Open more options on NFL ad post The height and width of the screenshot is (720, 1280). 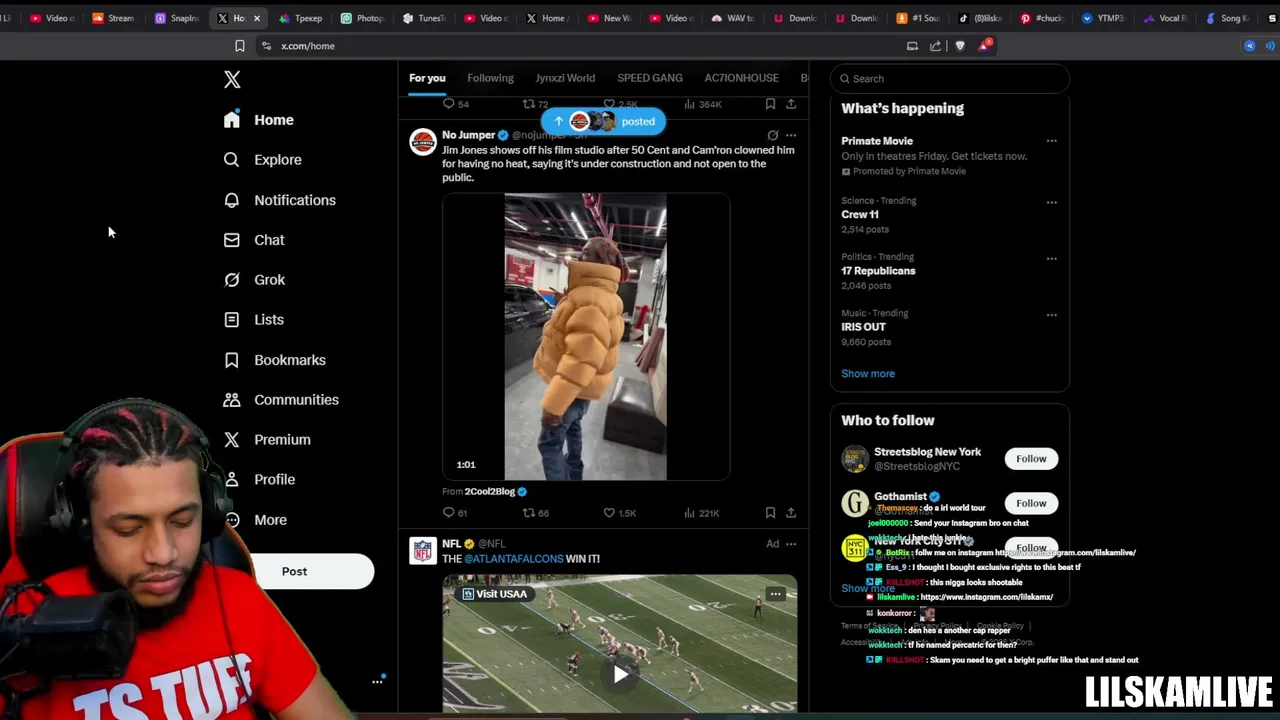(791, 544)
